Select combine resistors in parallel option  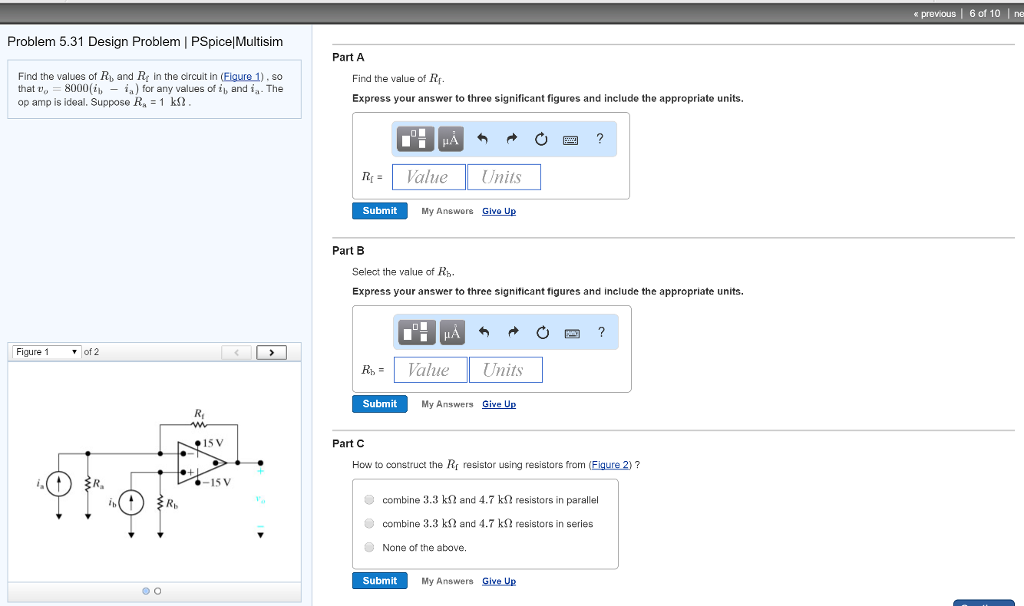pos(369,499)
